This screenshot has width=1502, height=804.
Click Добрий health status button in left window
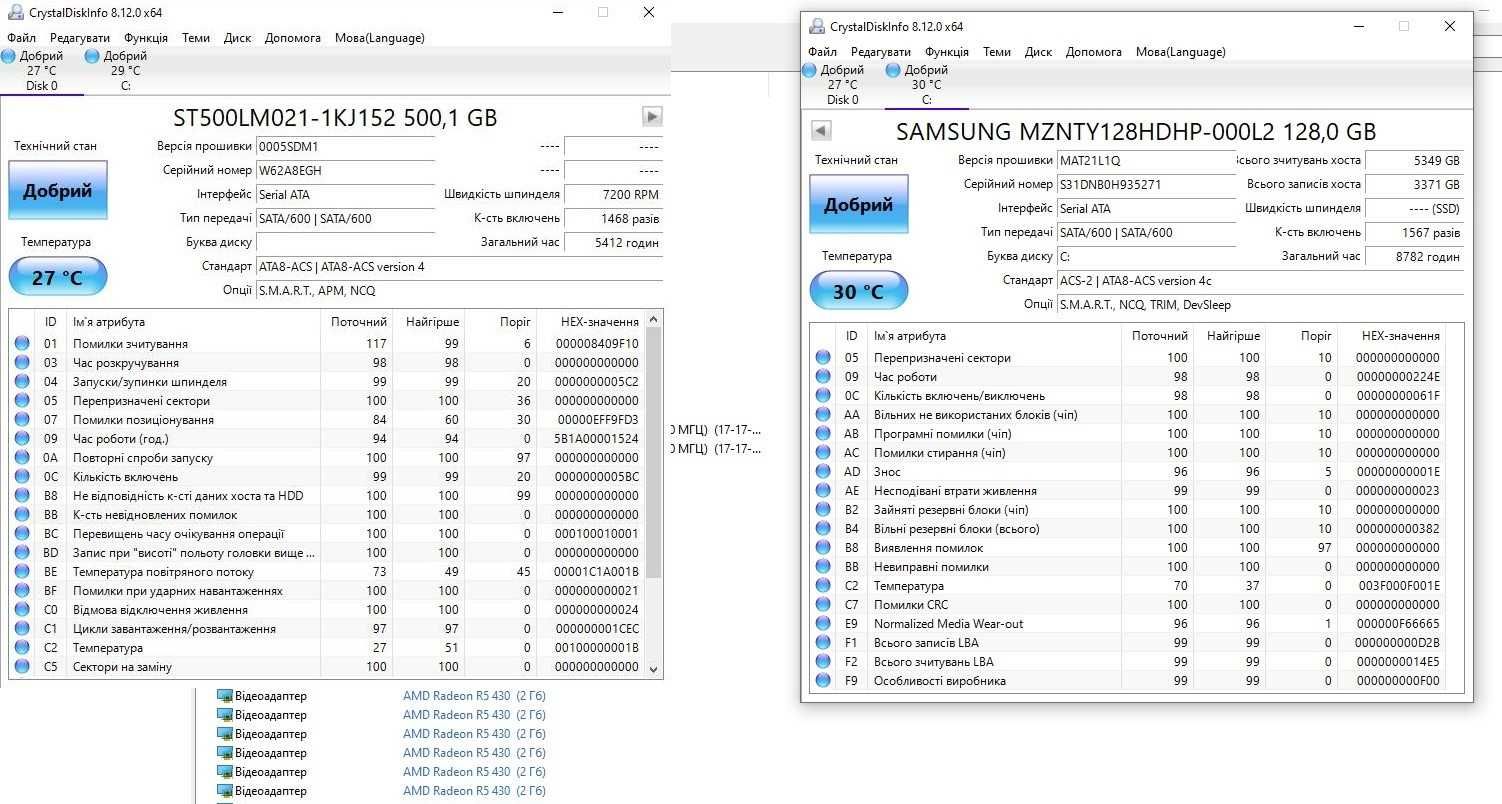(57, 190)
